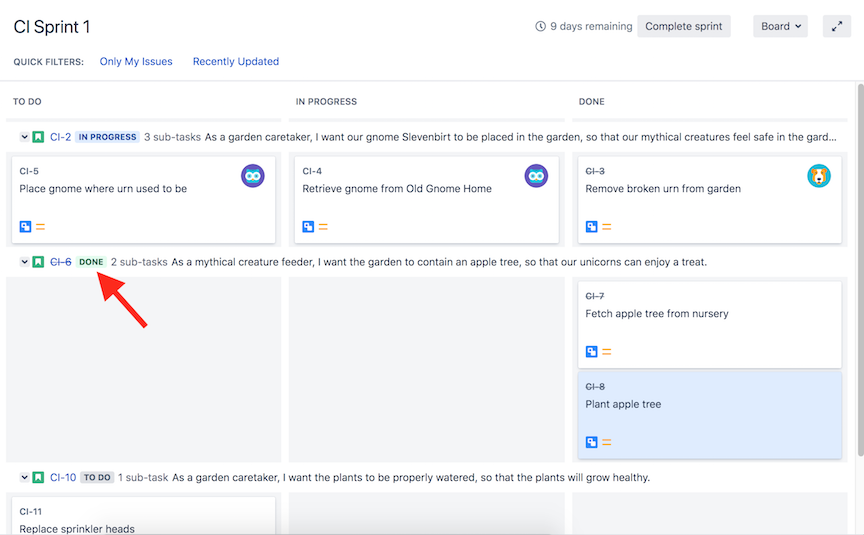This screenshot has width=864, height=535.
Task: Open the Board dropdown menu
Action: pyautogui.click(x=780, y=26)
